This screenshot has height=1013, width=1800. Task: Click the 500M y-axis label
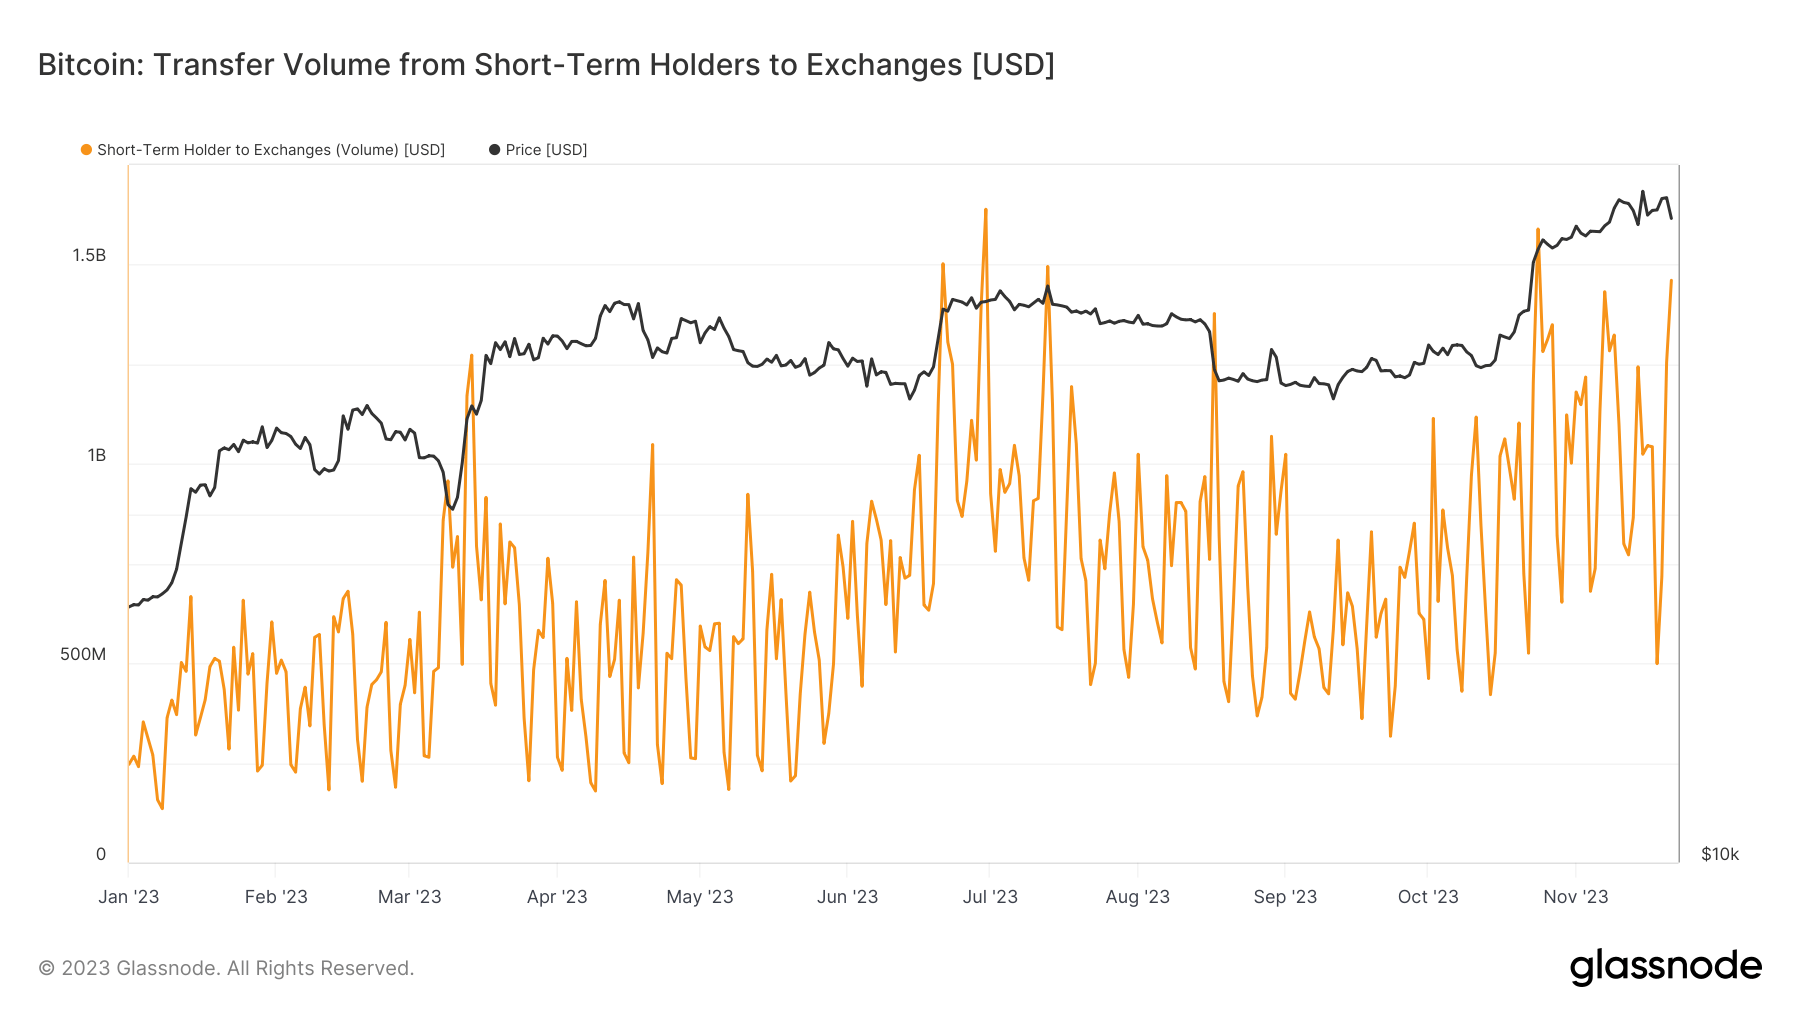click(x=83, y=655)
